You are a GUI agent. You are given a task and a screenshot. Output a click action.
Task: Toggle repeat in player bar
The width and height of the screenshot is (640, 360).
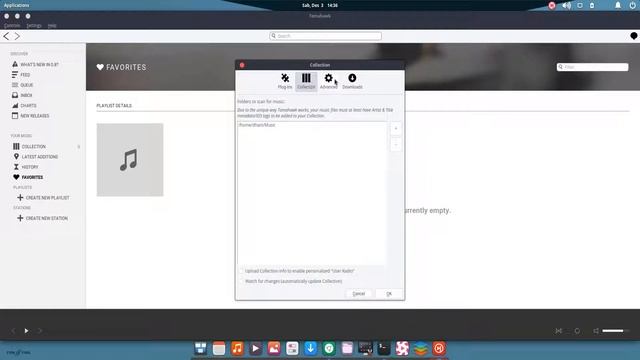(577, 331)
